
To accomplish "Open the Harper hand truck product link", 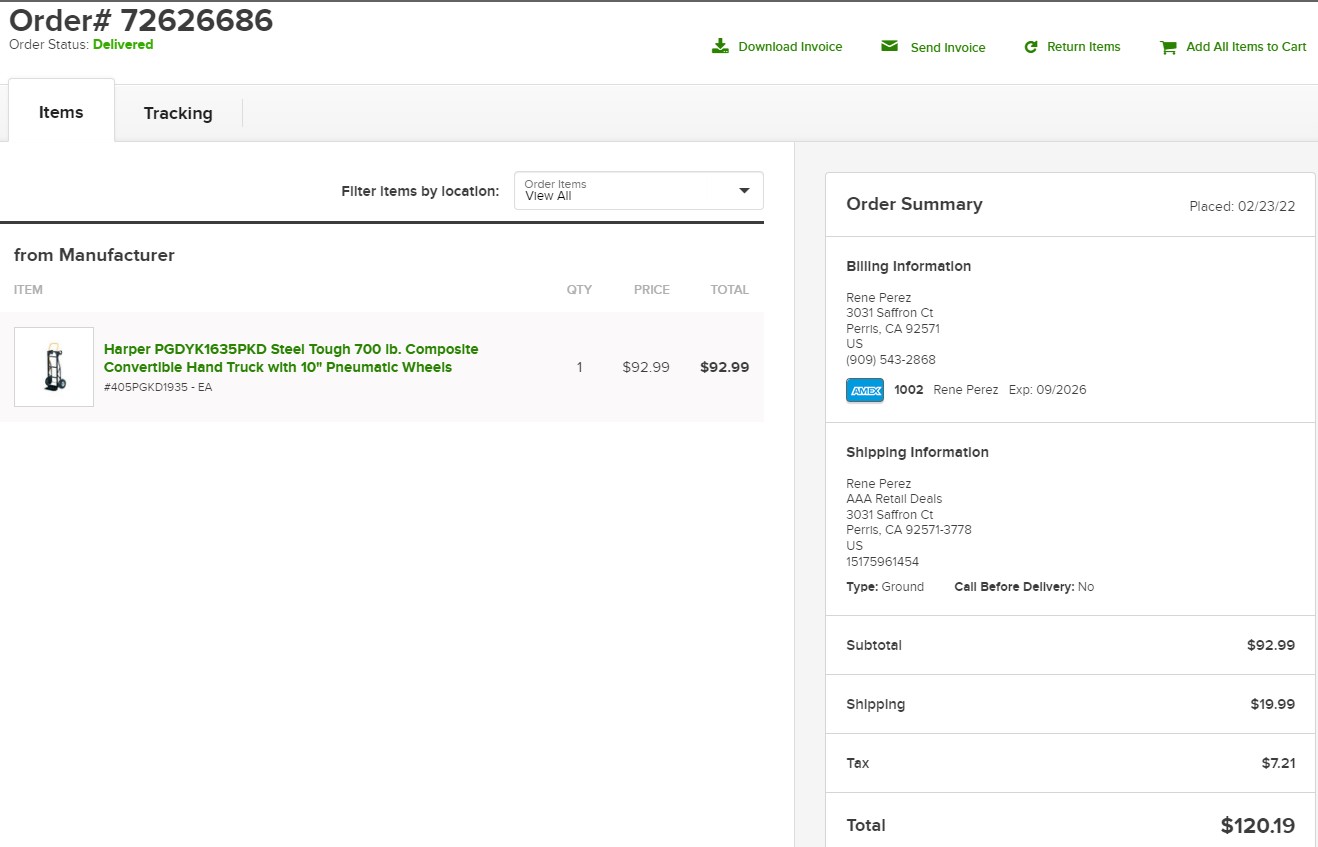I will 291,358.
